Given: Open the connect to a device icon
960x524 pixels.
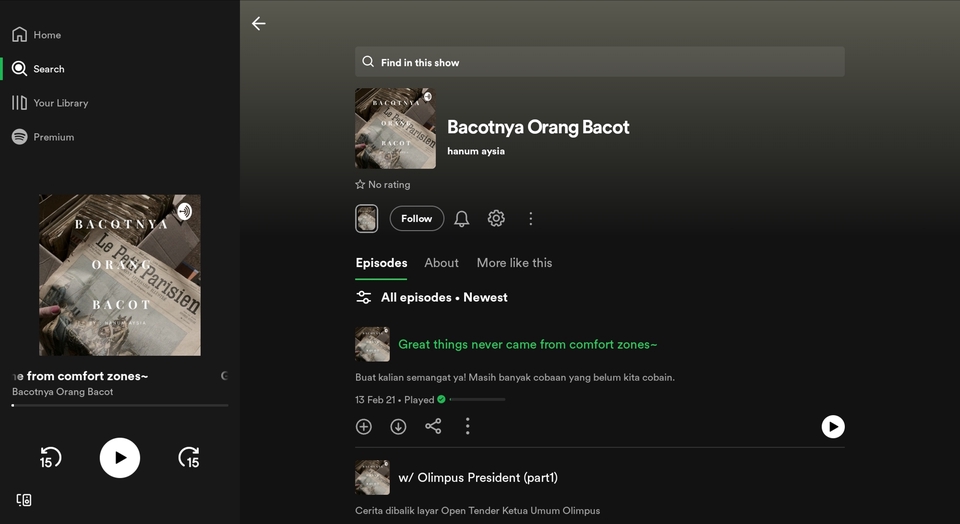Looking at the screenshot, I should pos(24,500).
